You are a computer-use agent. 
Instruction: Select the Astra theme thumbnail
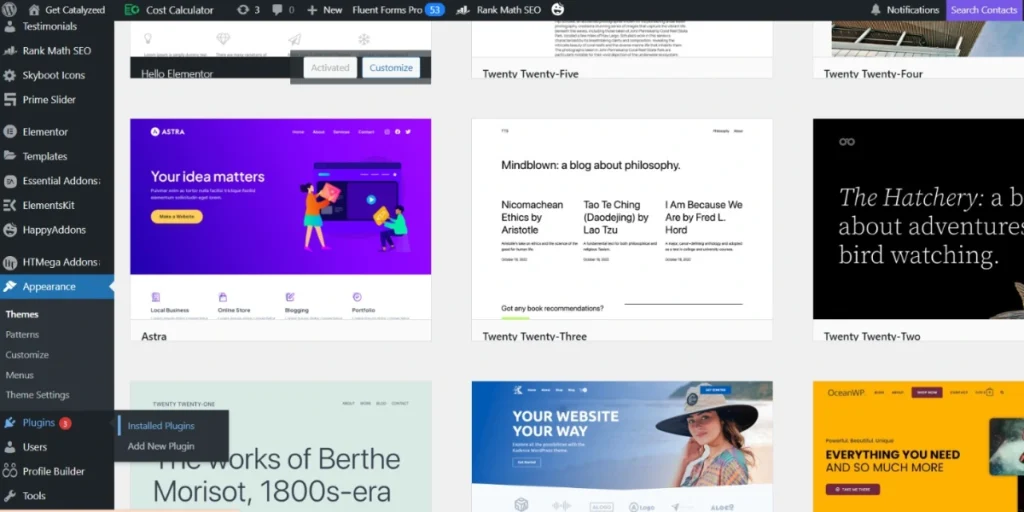pos(280,219)
